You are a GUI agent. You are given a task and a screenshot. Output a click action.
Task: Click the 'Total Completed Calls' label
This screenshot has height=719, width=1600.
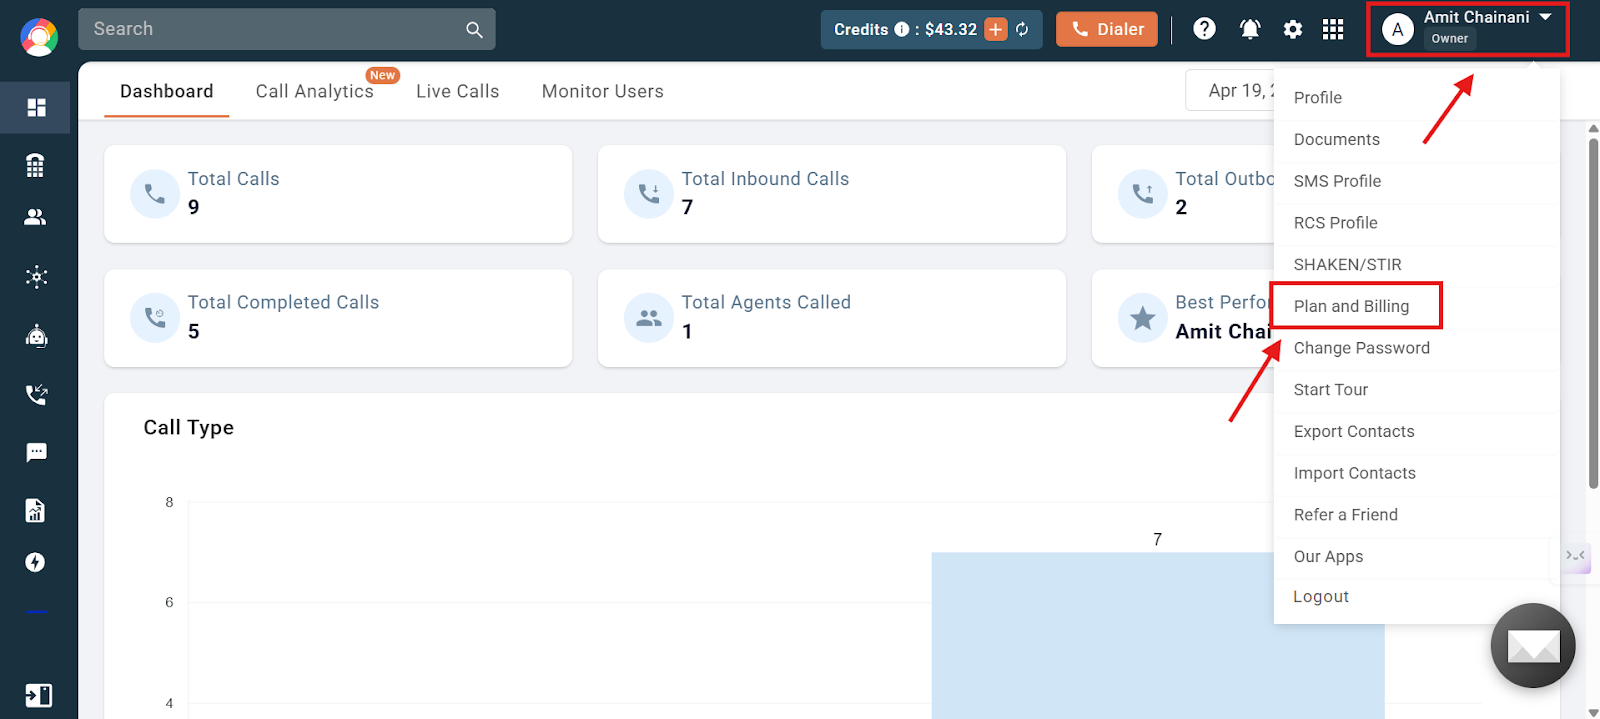tap(283, 303)
